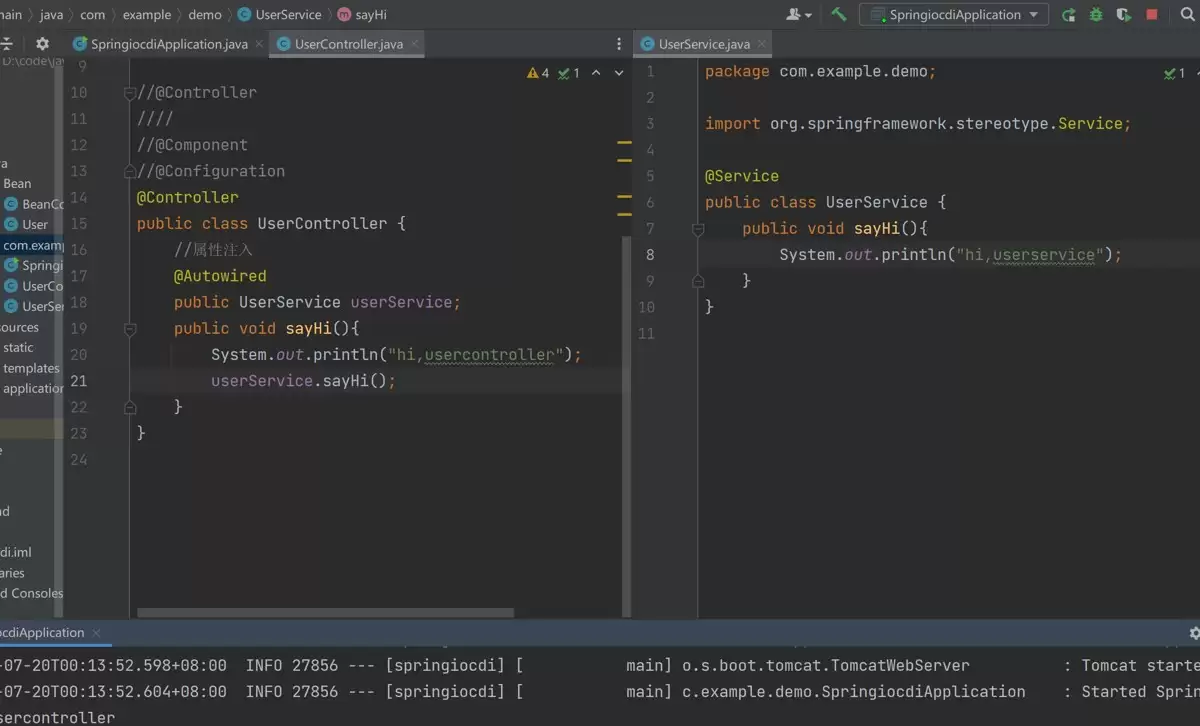Image resolution: width=1200 pixels, height=726 pixels.
Task: Click the project panel gear settings icon
Action: 42,44
